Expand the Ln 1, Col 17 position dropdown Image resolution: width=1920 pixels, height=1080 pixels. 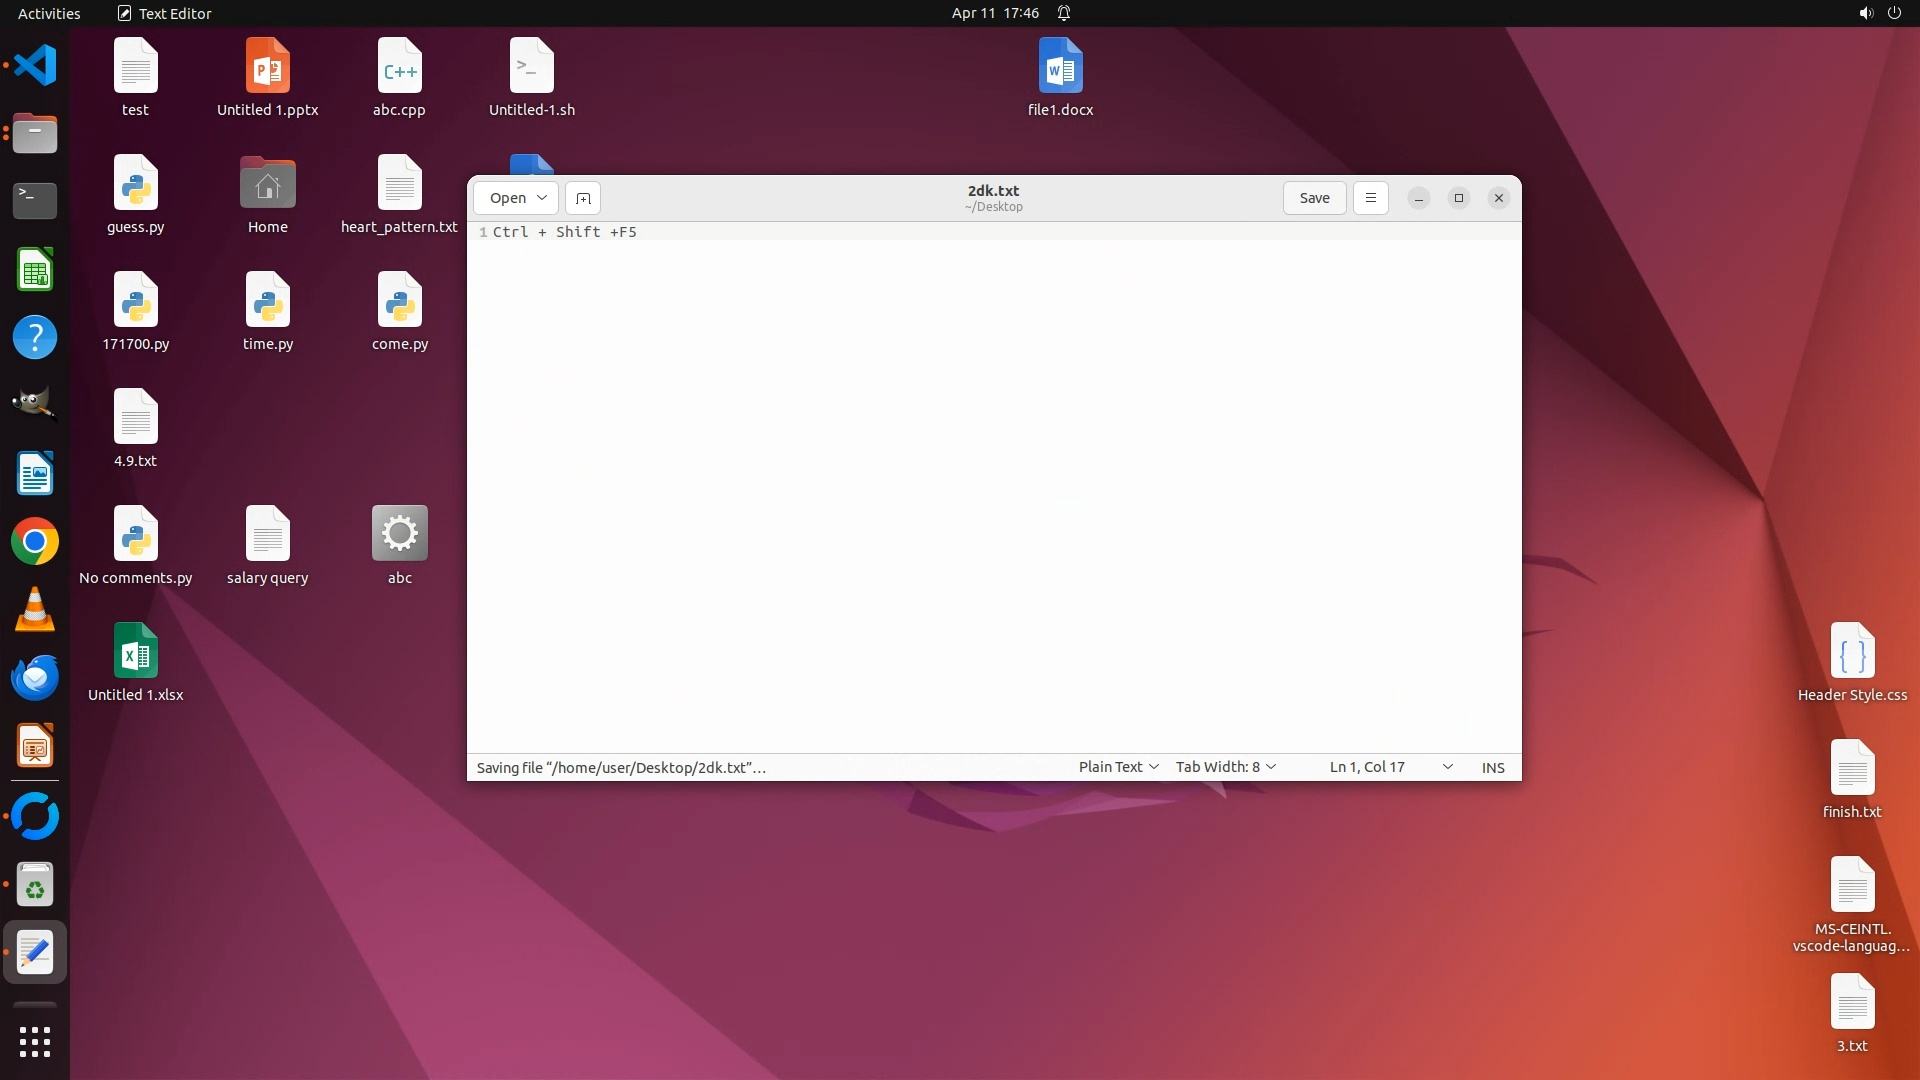1446,767
